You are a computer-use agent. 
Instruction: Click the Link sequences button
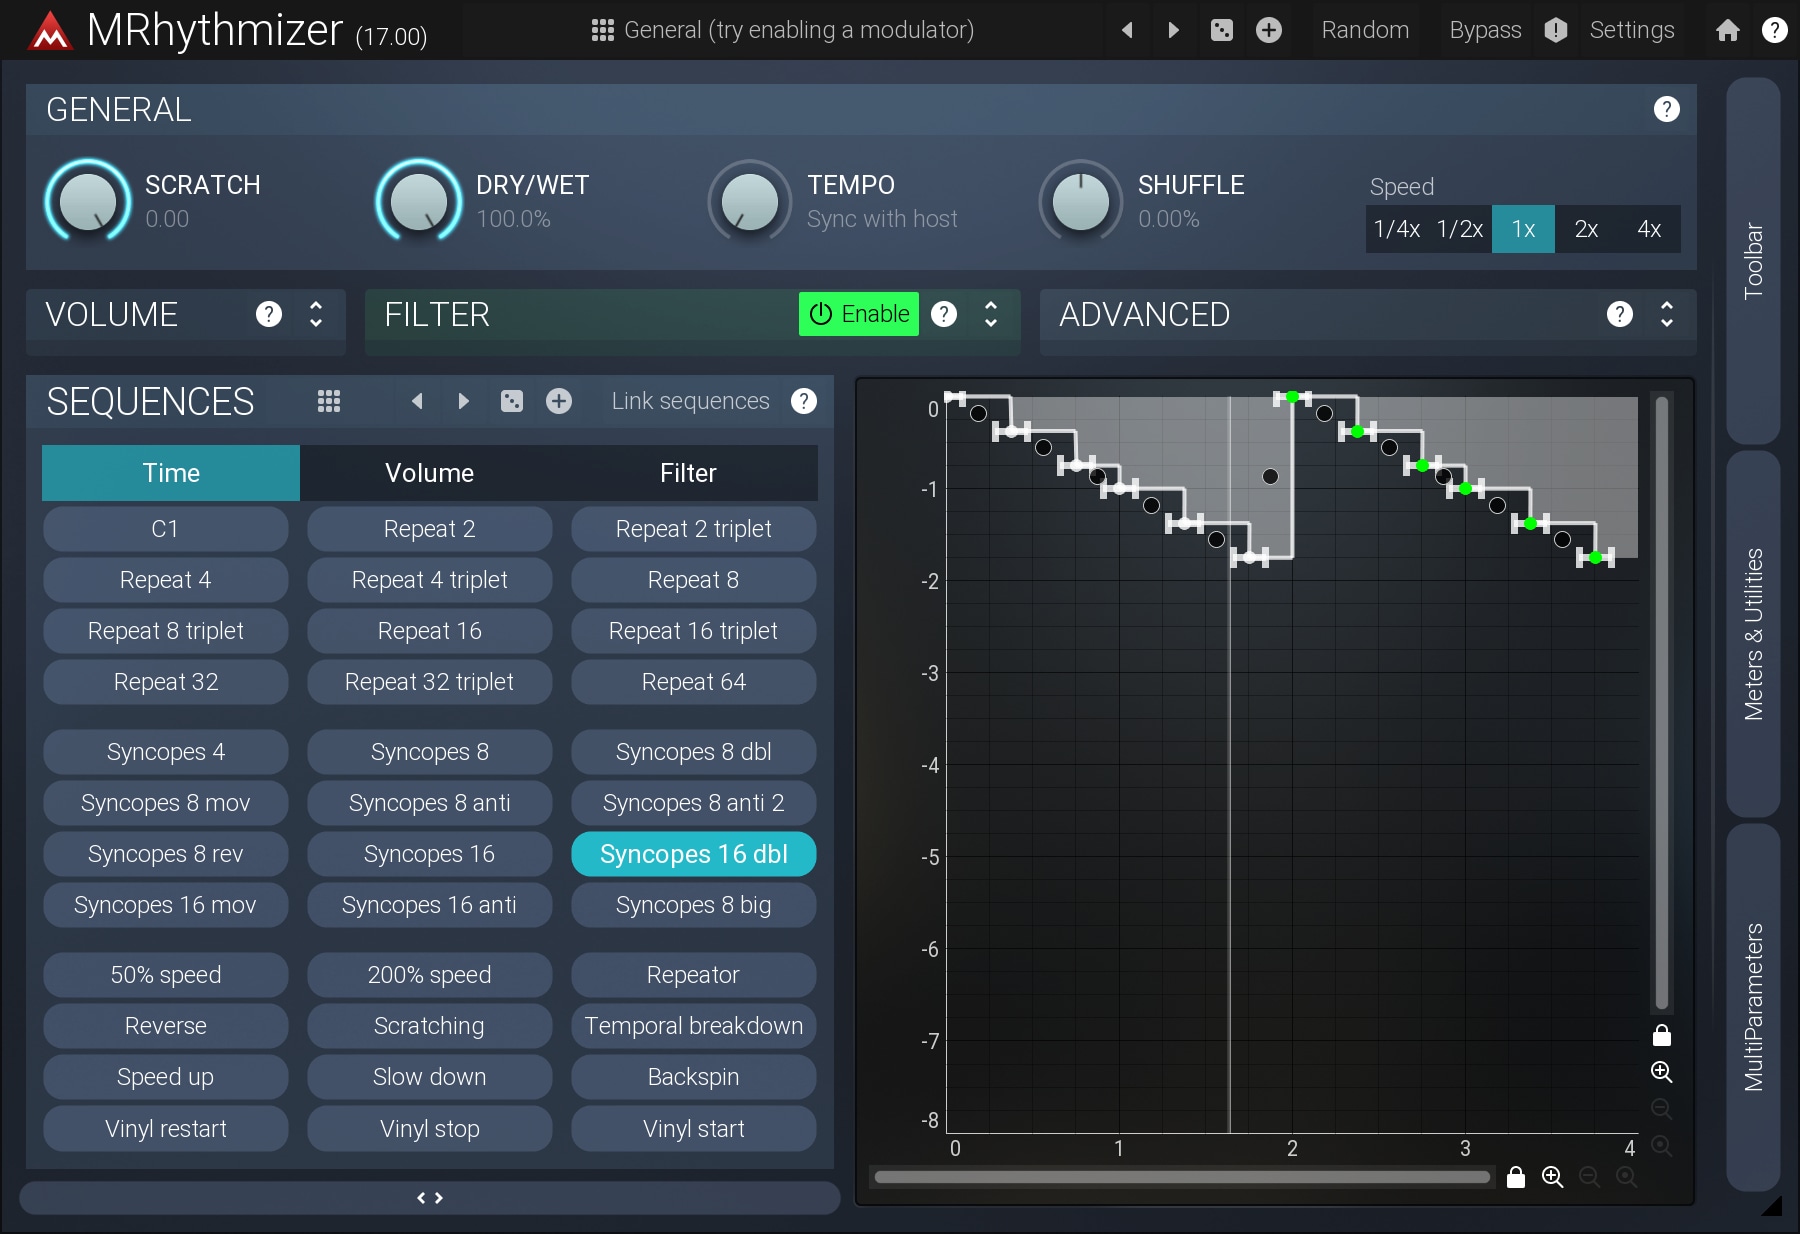690,401
